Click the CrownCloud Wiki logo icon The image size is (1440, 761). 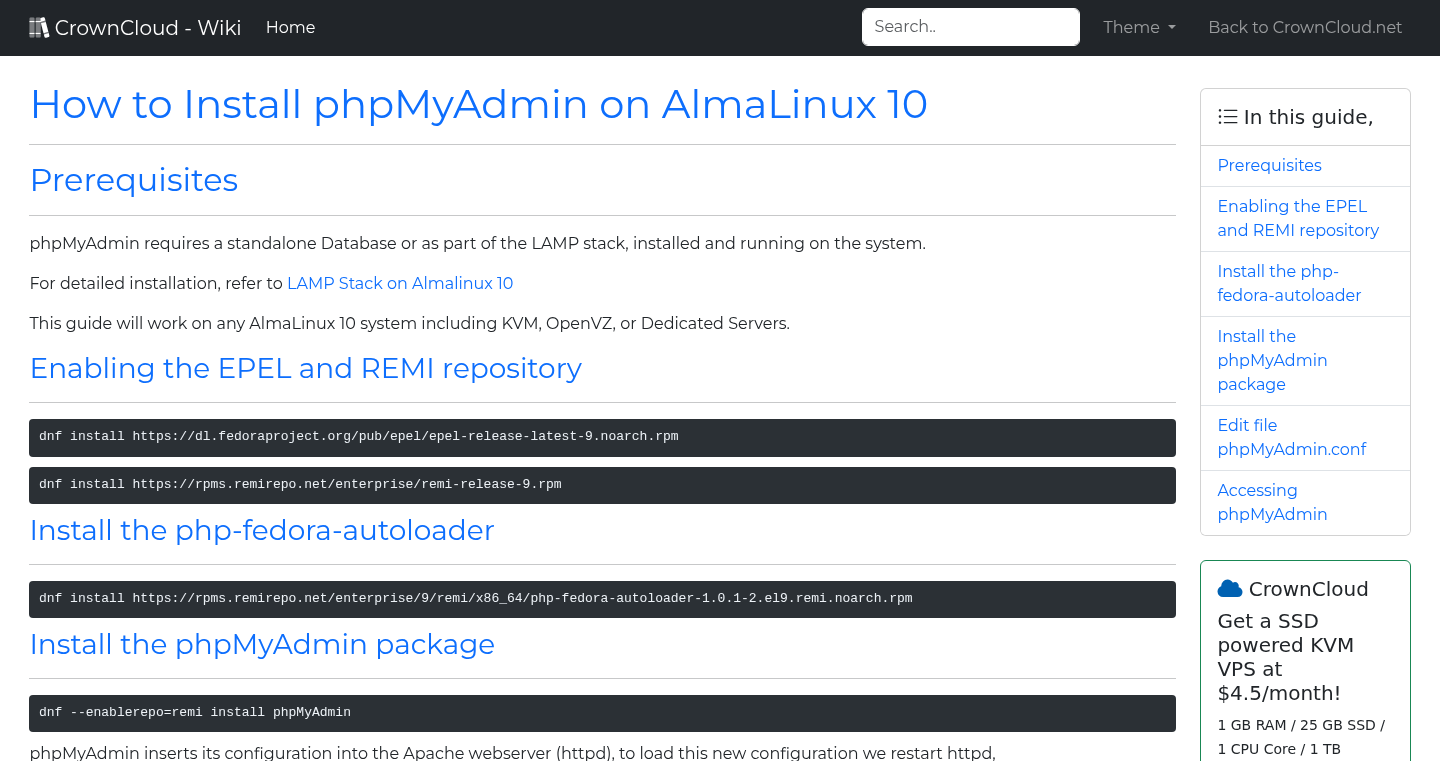pos(39,26)
